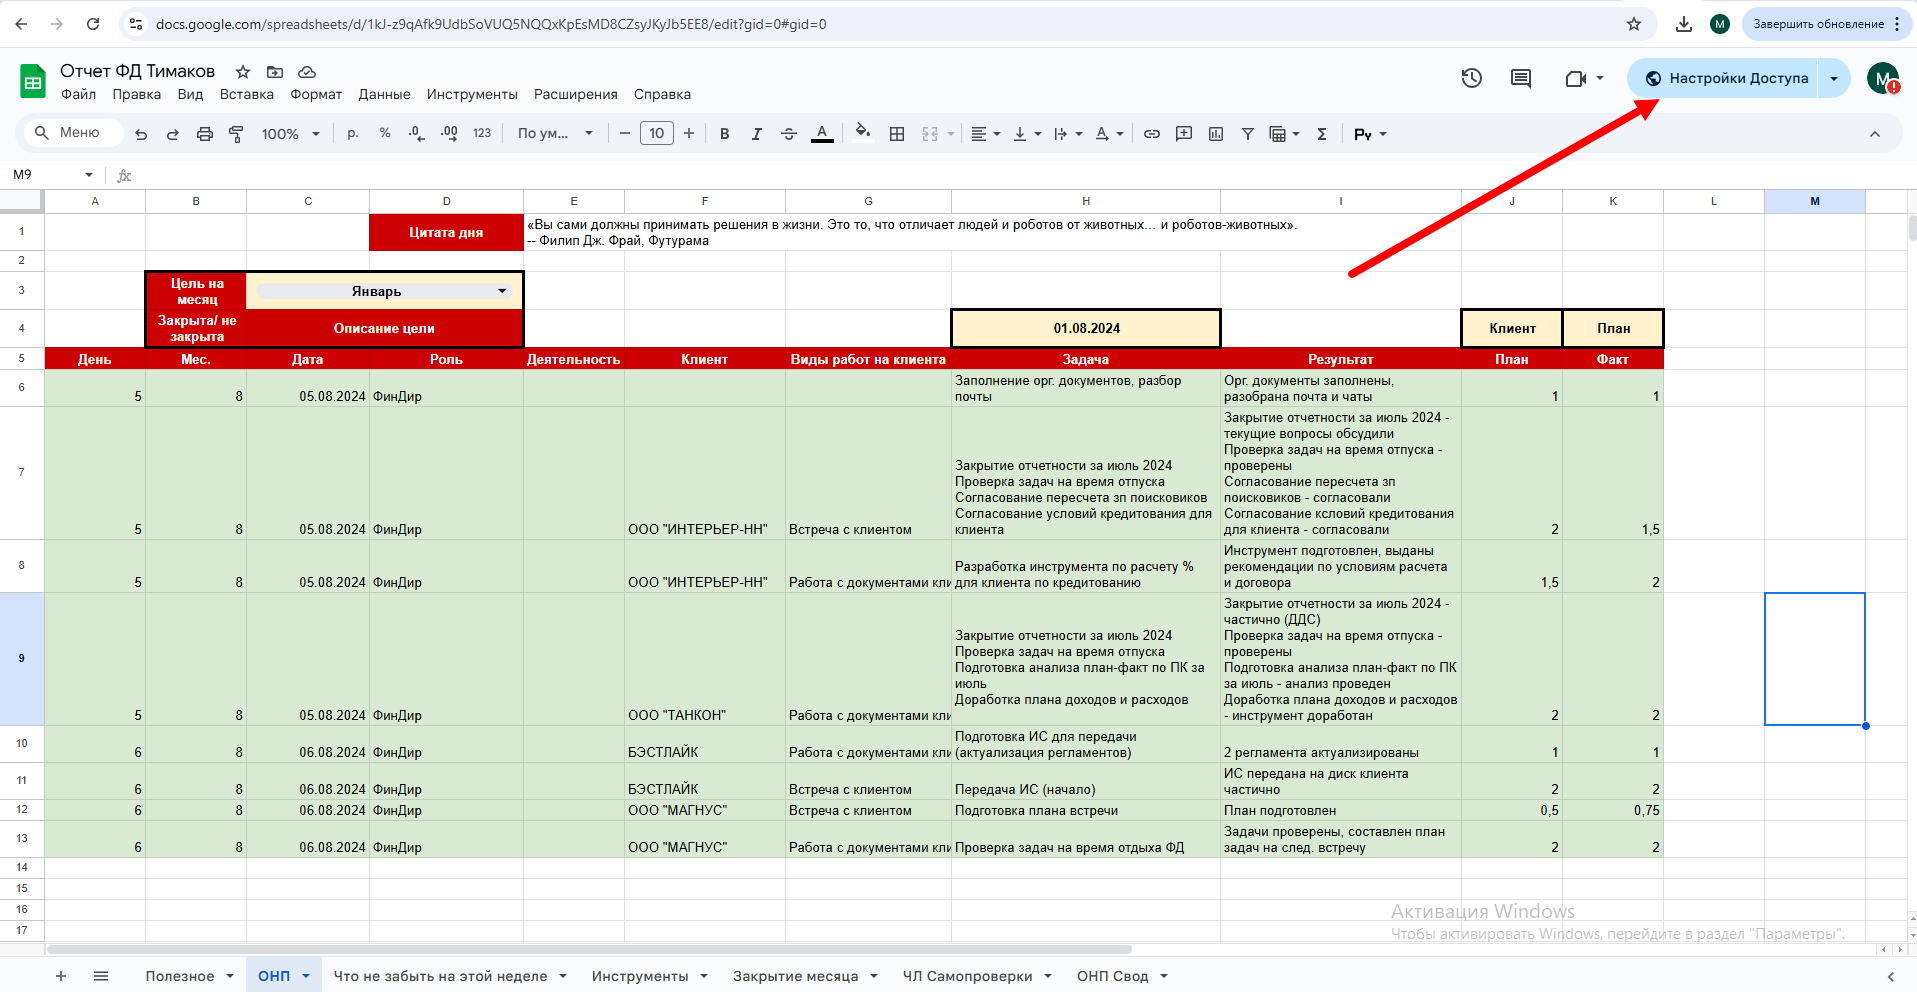Toggle strikethrough formatting
Viewport: 1917px width, 992px height.
coord(789,134)
